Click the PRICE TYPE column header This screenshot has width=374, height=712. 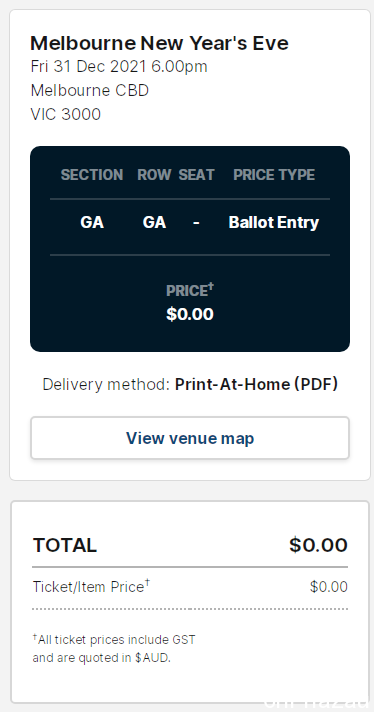tap(274, 175)
